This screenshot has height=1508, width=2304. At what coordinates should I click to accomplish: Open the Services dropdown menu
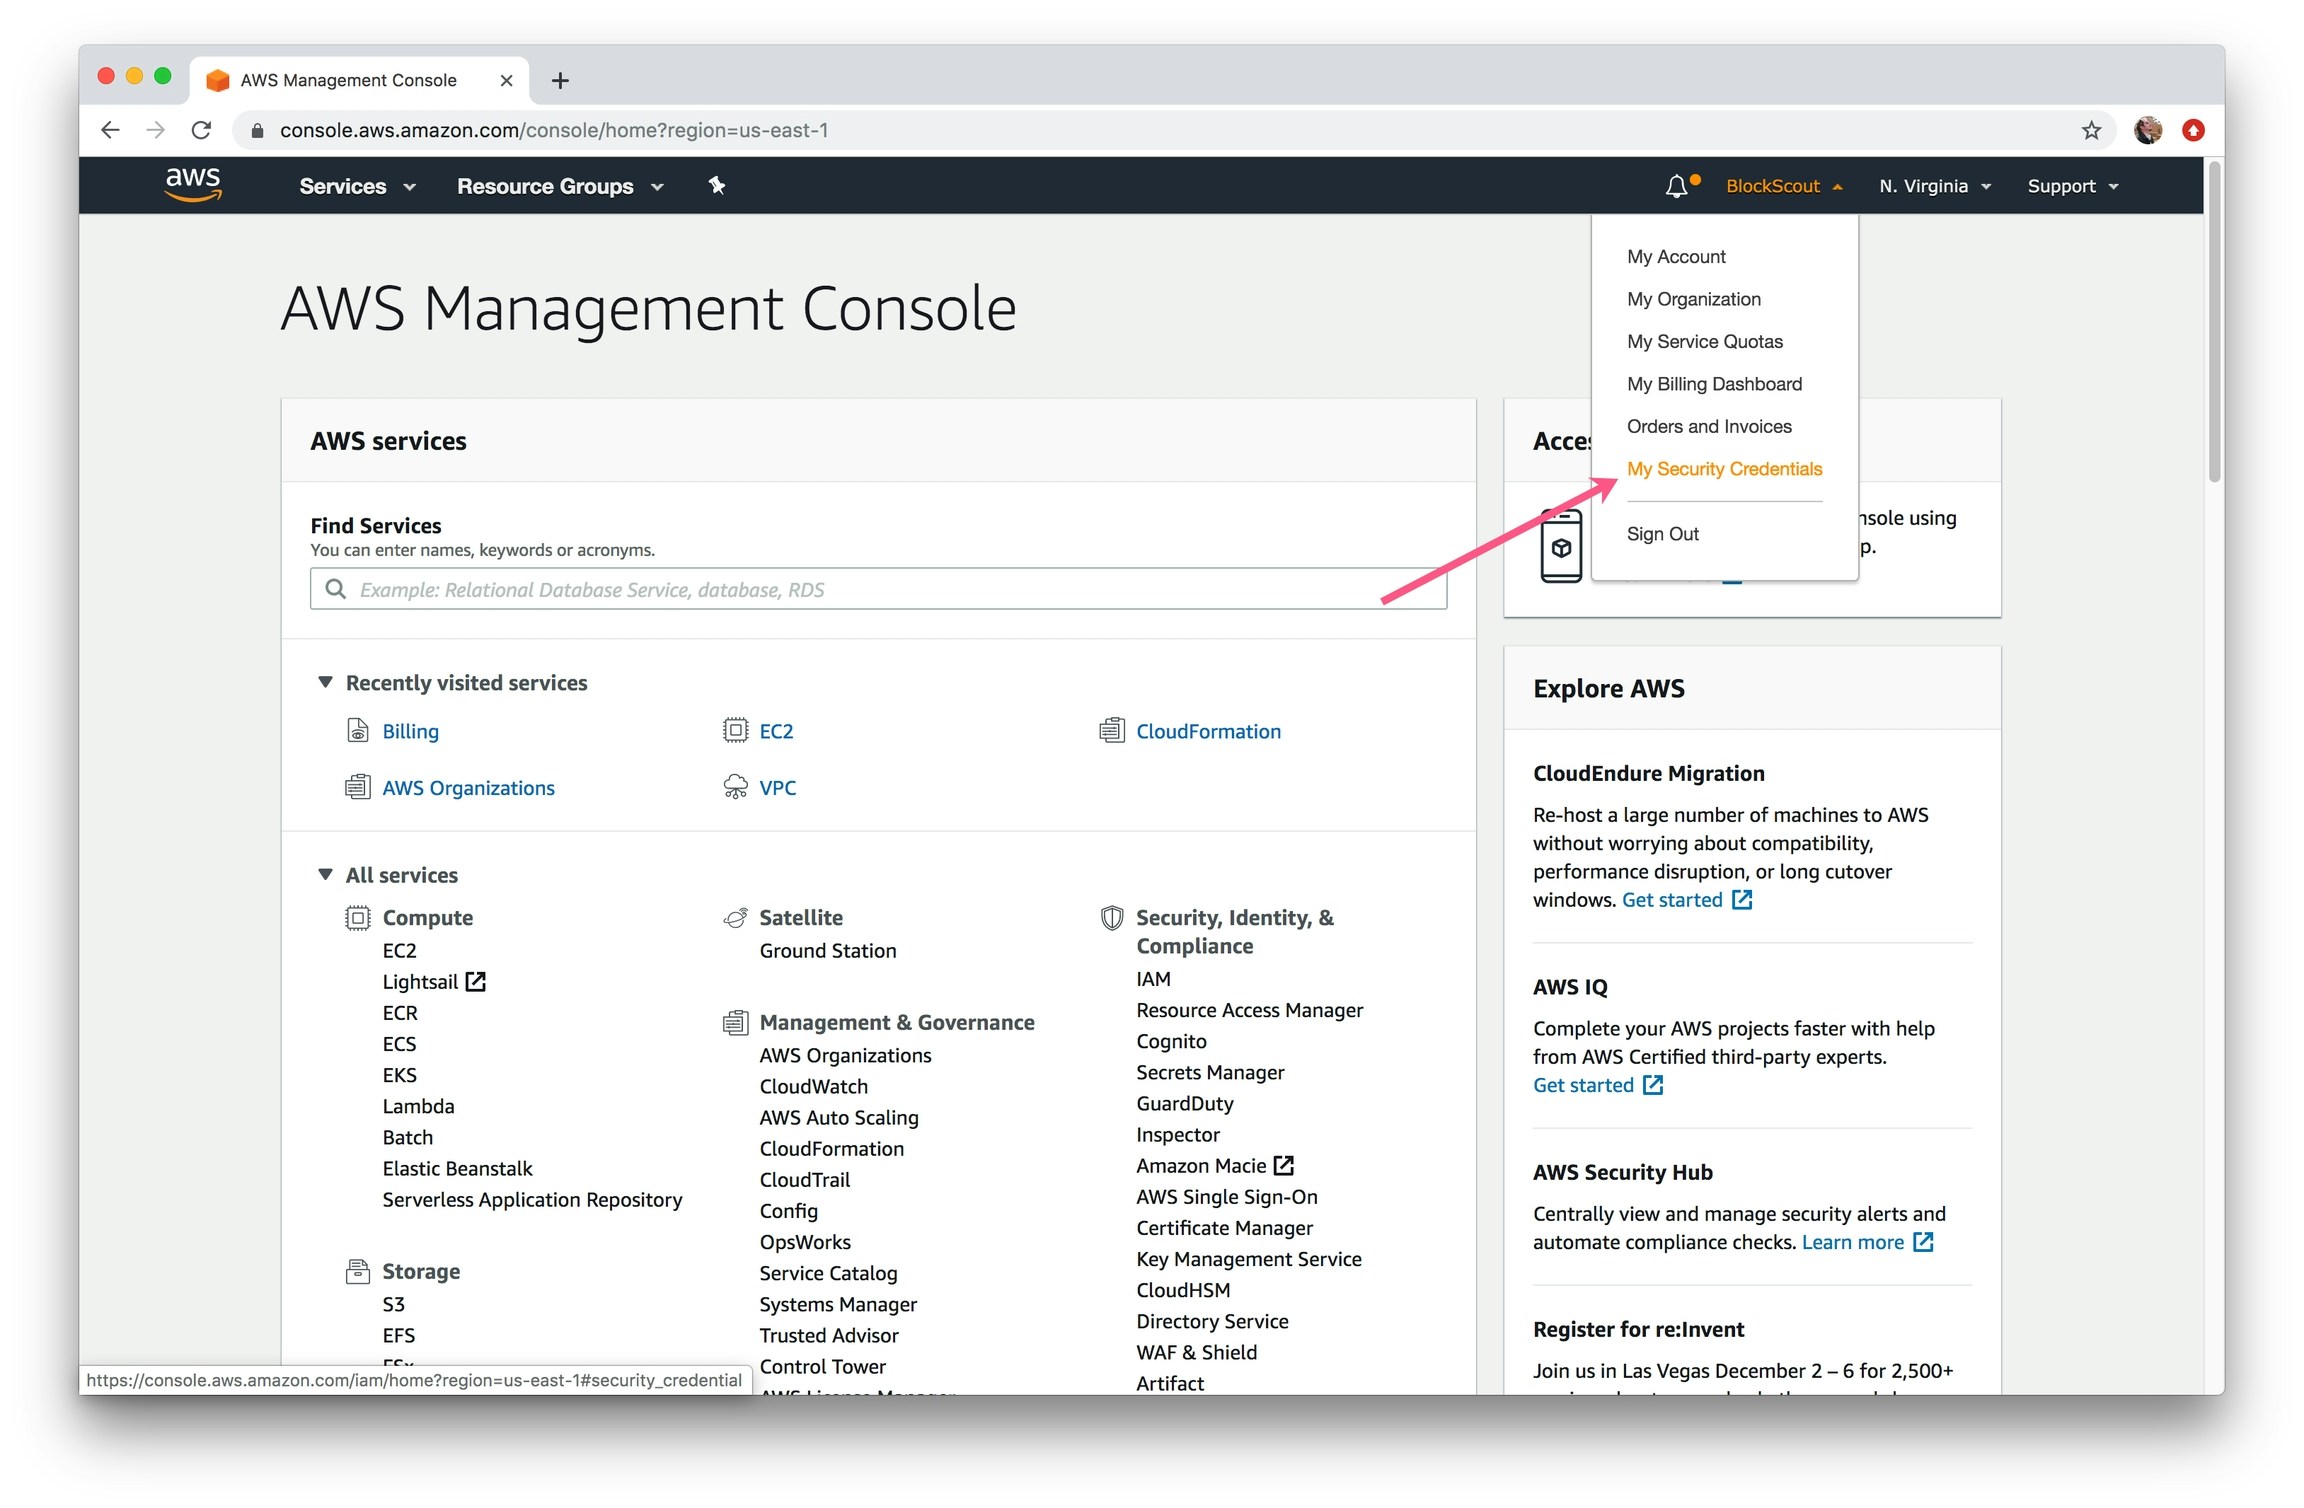pyautogui.click(x=357, y=186)
